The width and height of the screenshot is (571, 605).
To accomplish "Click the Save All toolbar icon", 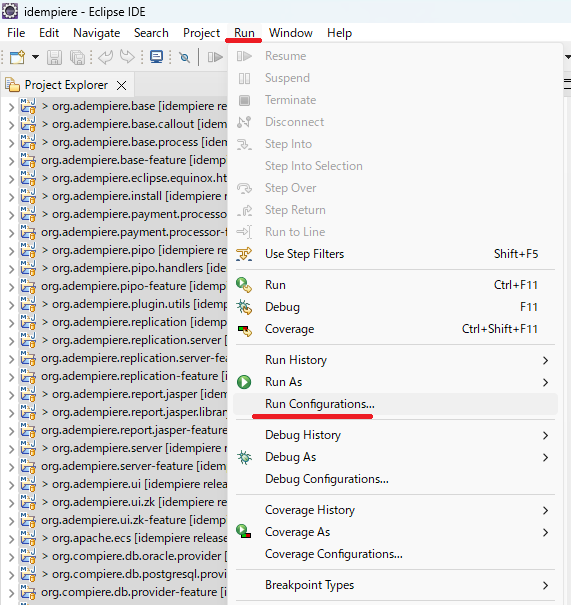I will coord(78,57).
